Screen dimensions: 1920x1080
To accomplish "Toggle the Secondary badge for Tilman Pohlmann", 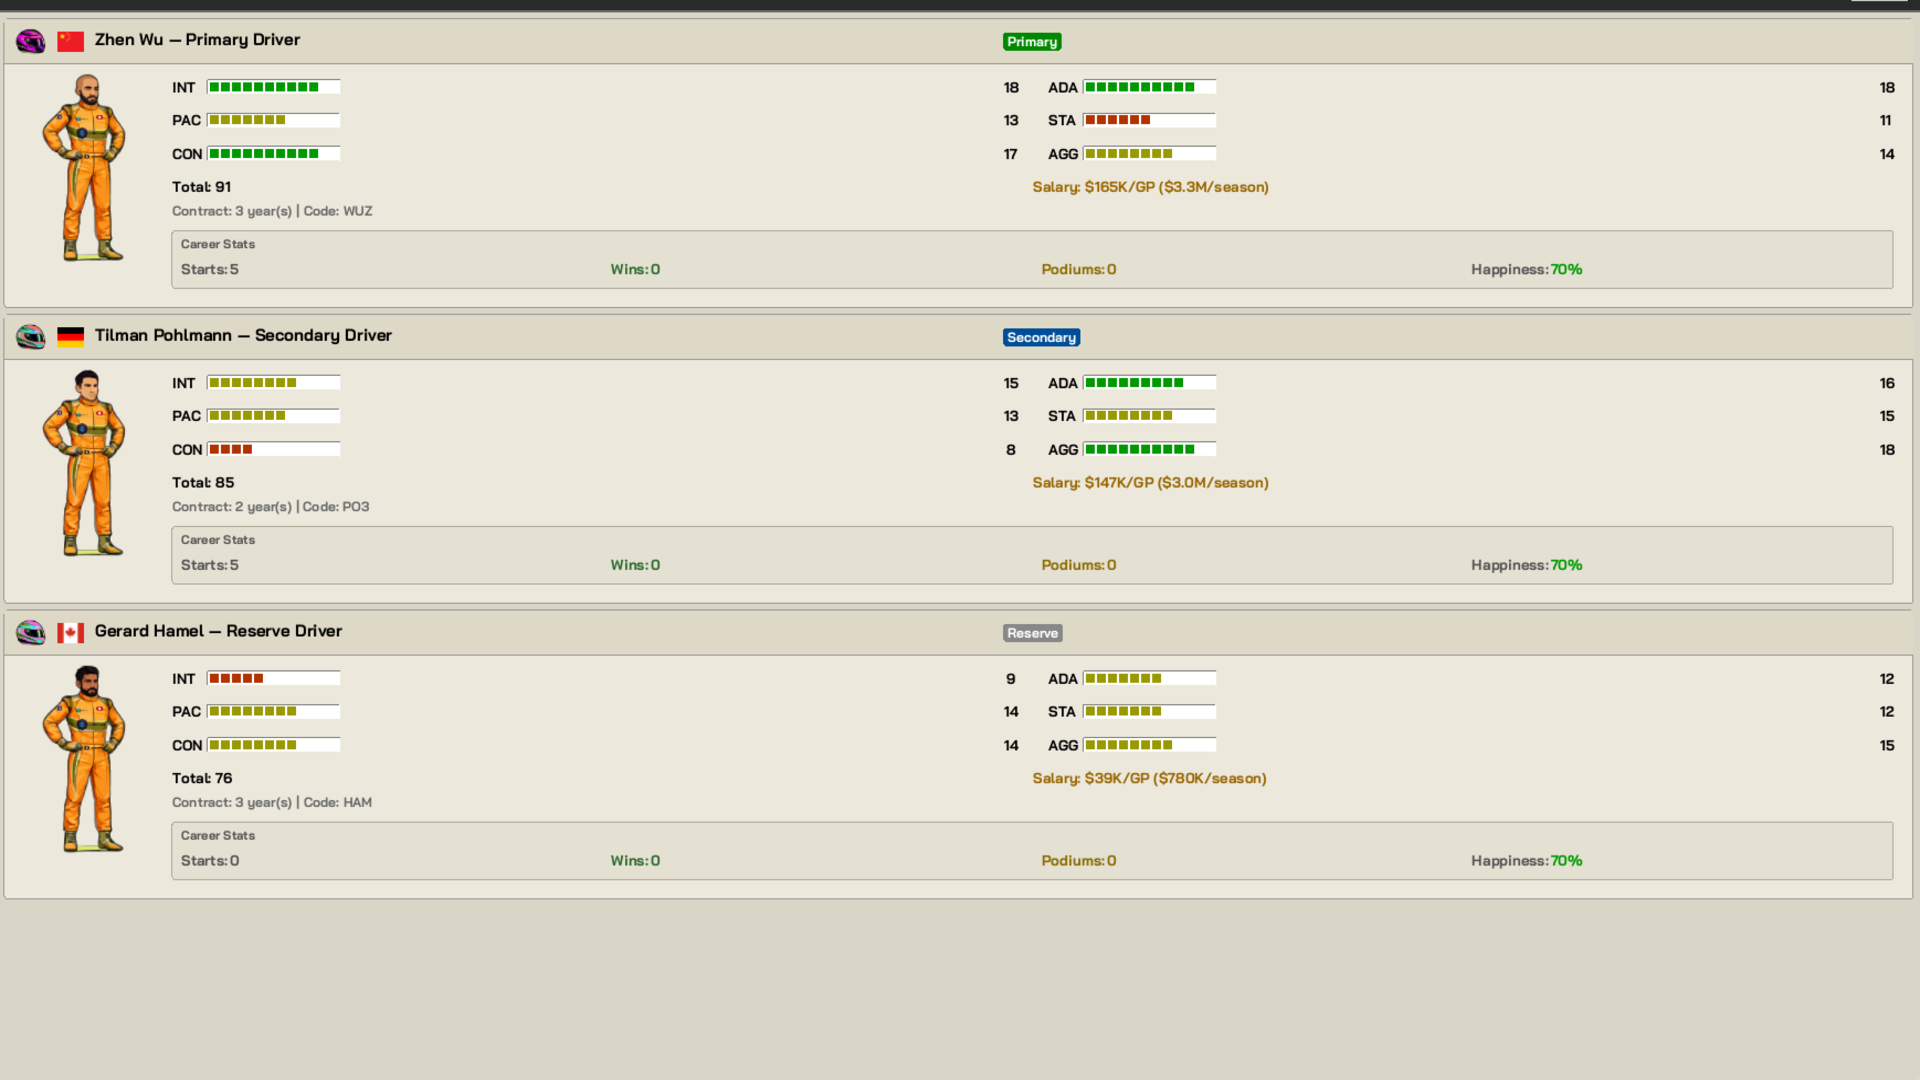I will tap(1041, 337).
